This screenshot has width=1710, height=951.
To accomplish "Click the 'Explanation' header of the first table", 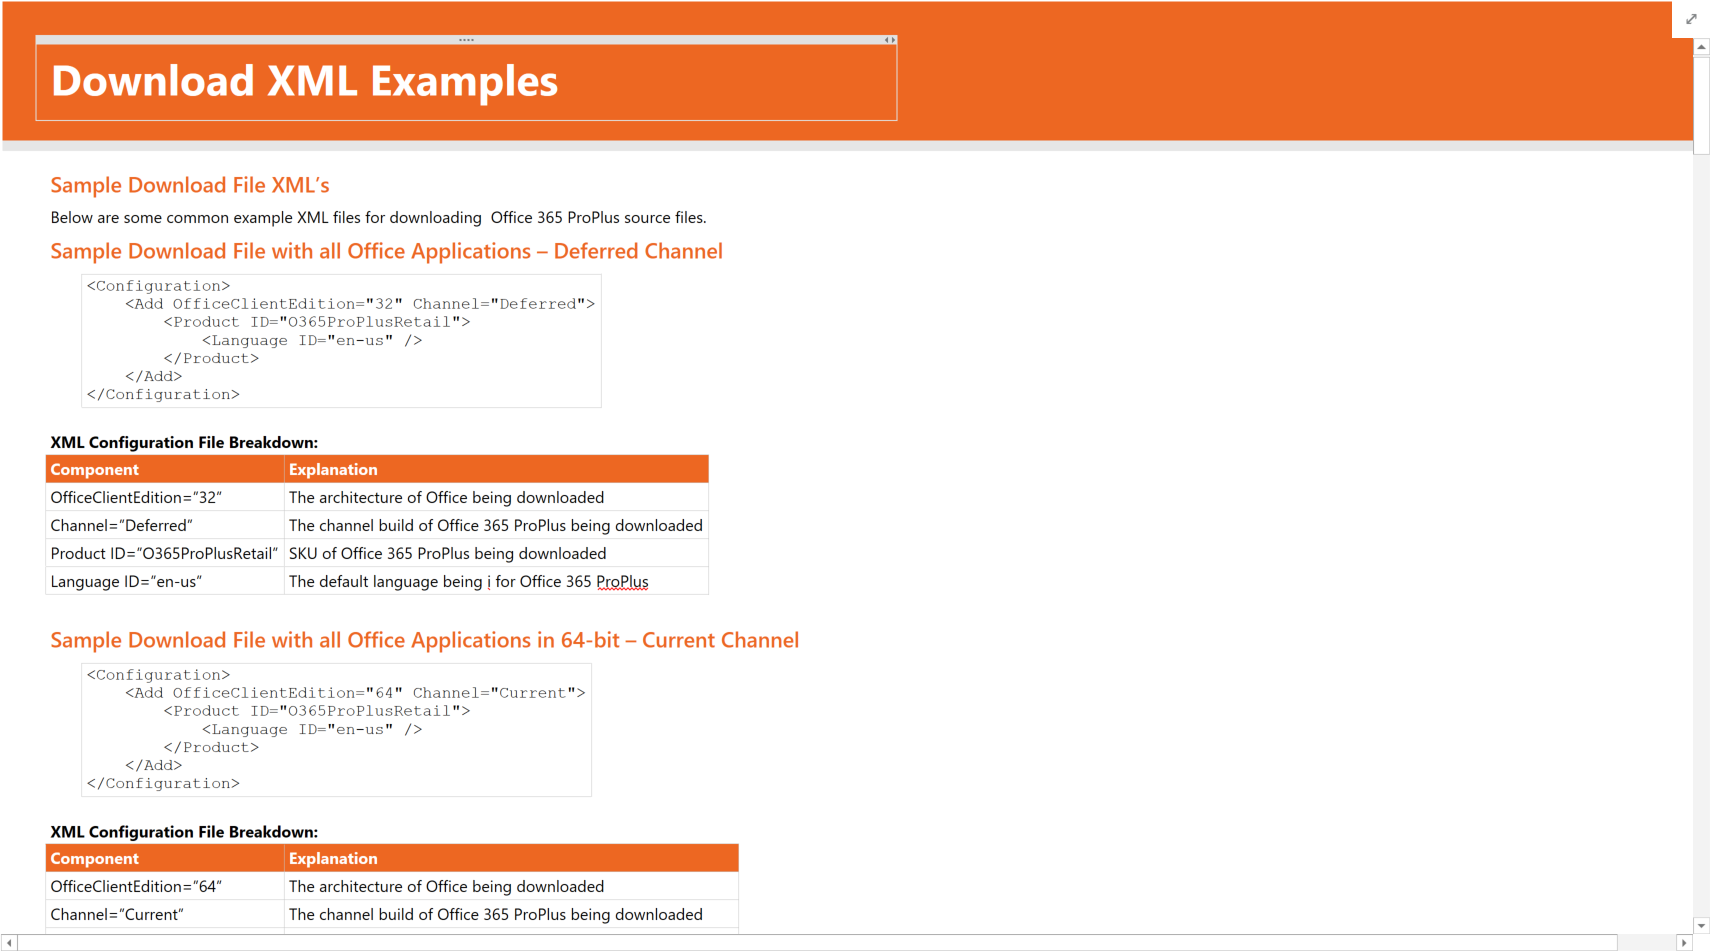I will 497,469.
